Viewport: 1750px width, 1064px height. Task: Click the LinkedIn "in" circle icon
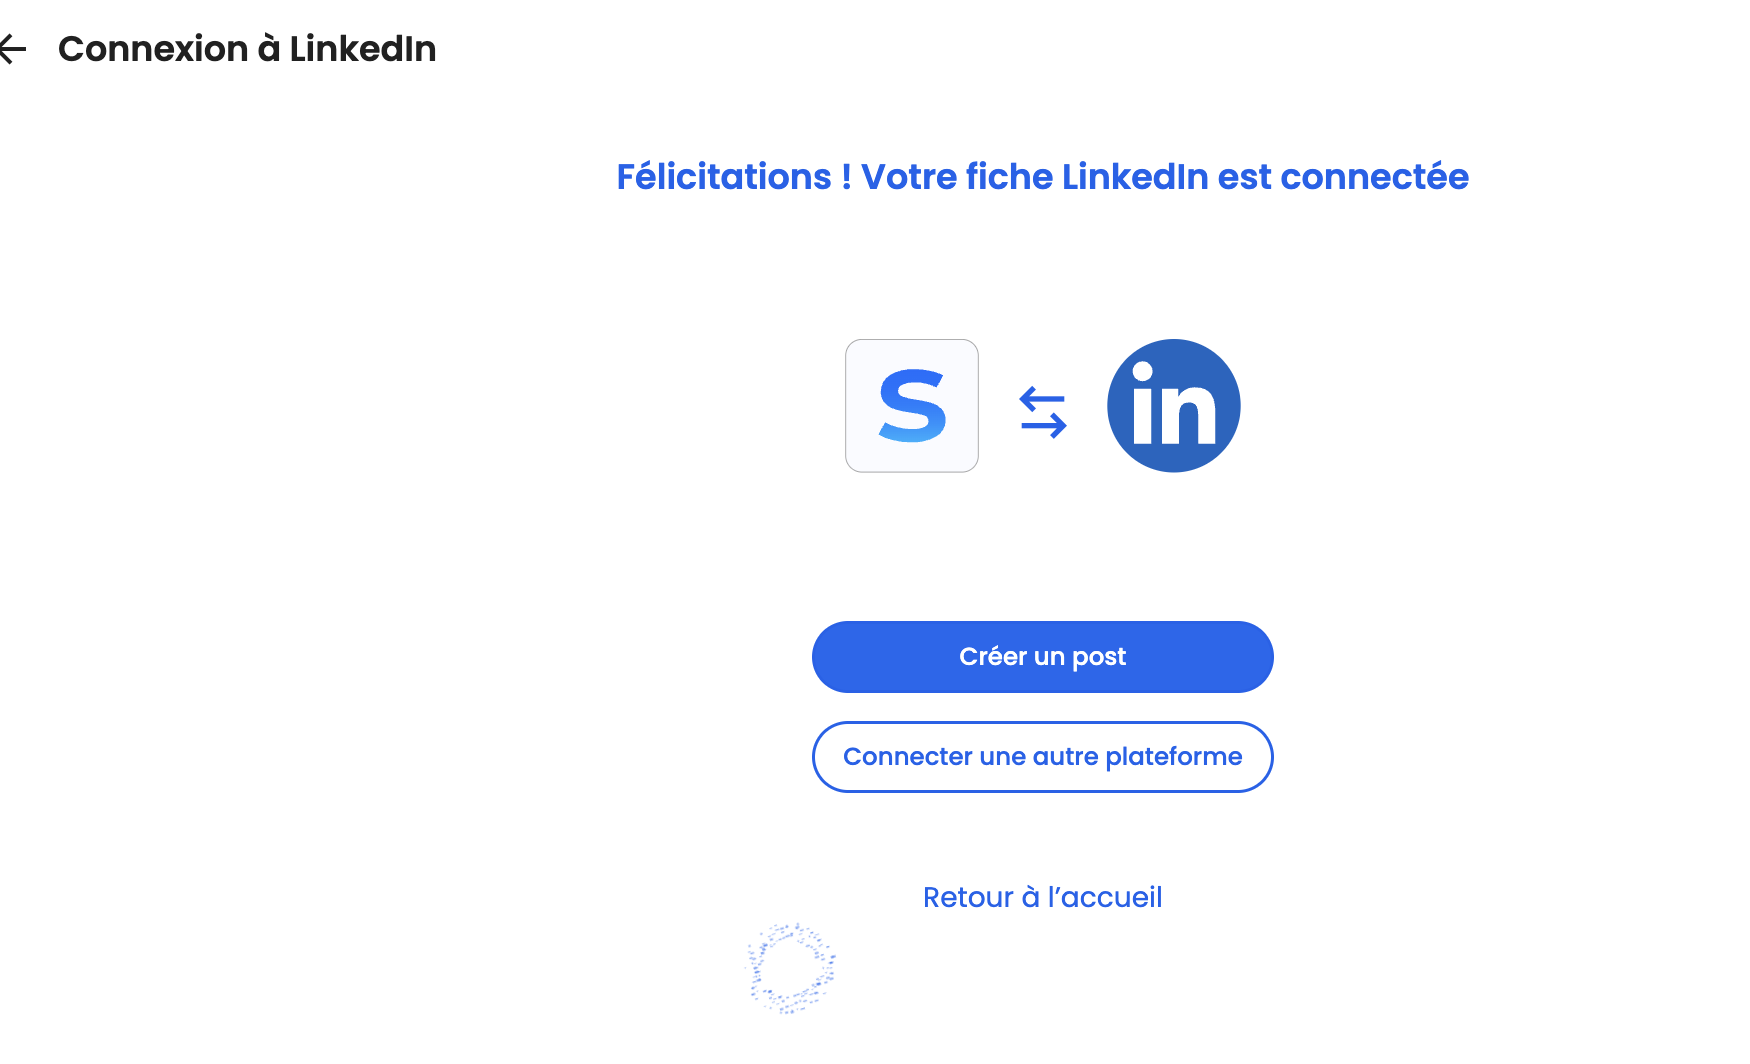click(1174, 406)
